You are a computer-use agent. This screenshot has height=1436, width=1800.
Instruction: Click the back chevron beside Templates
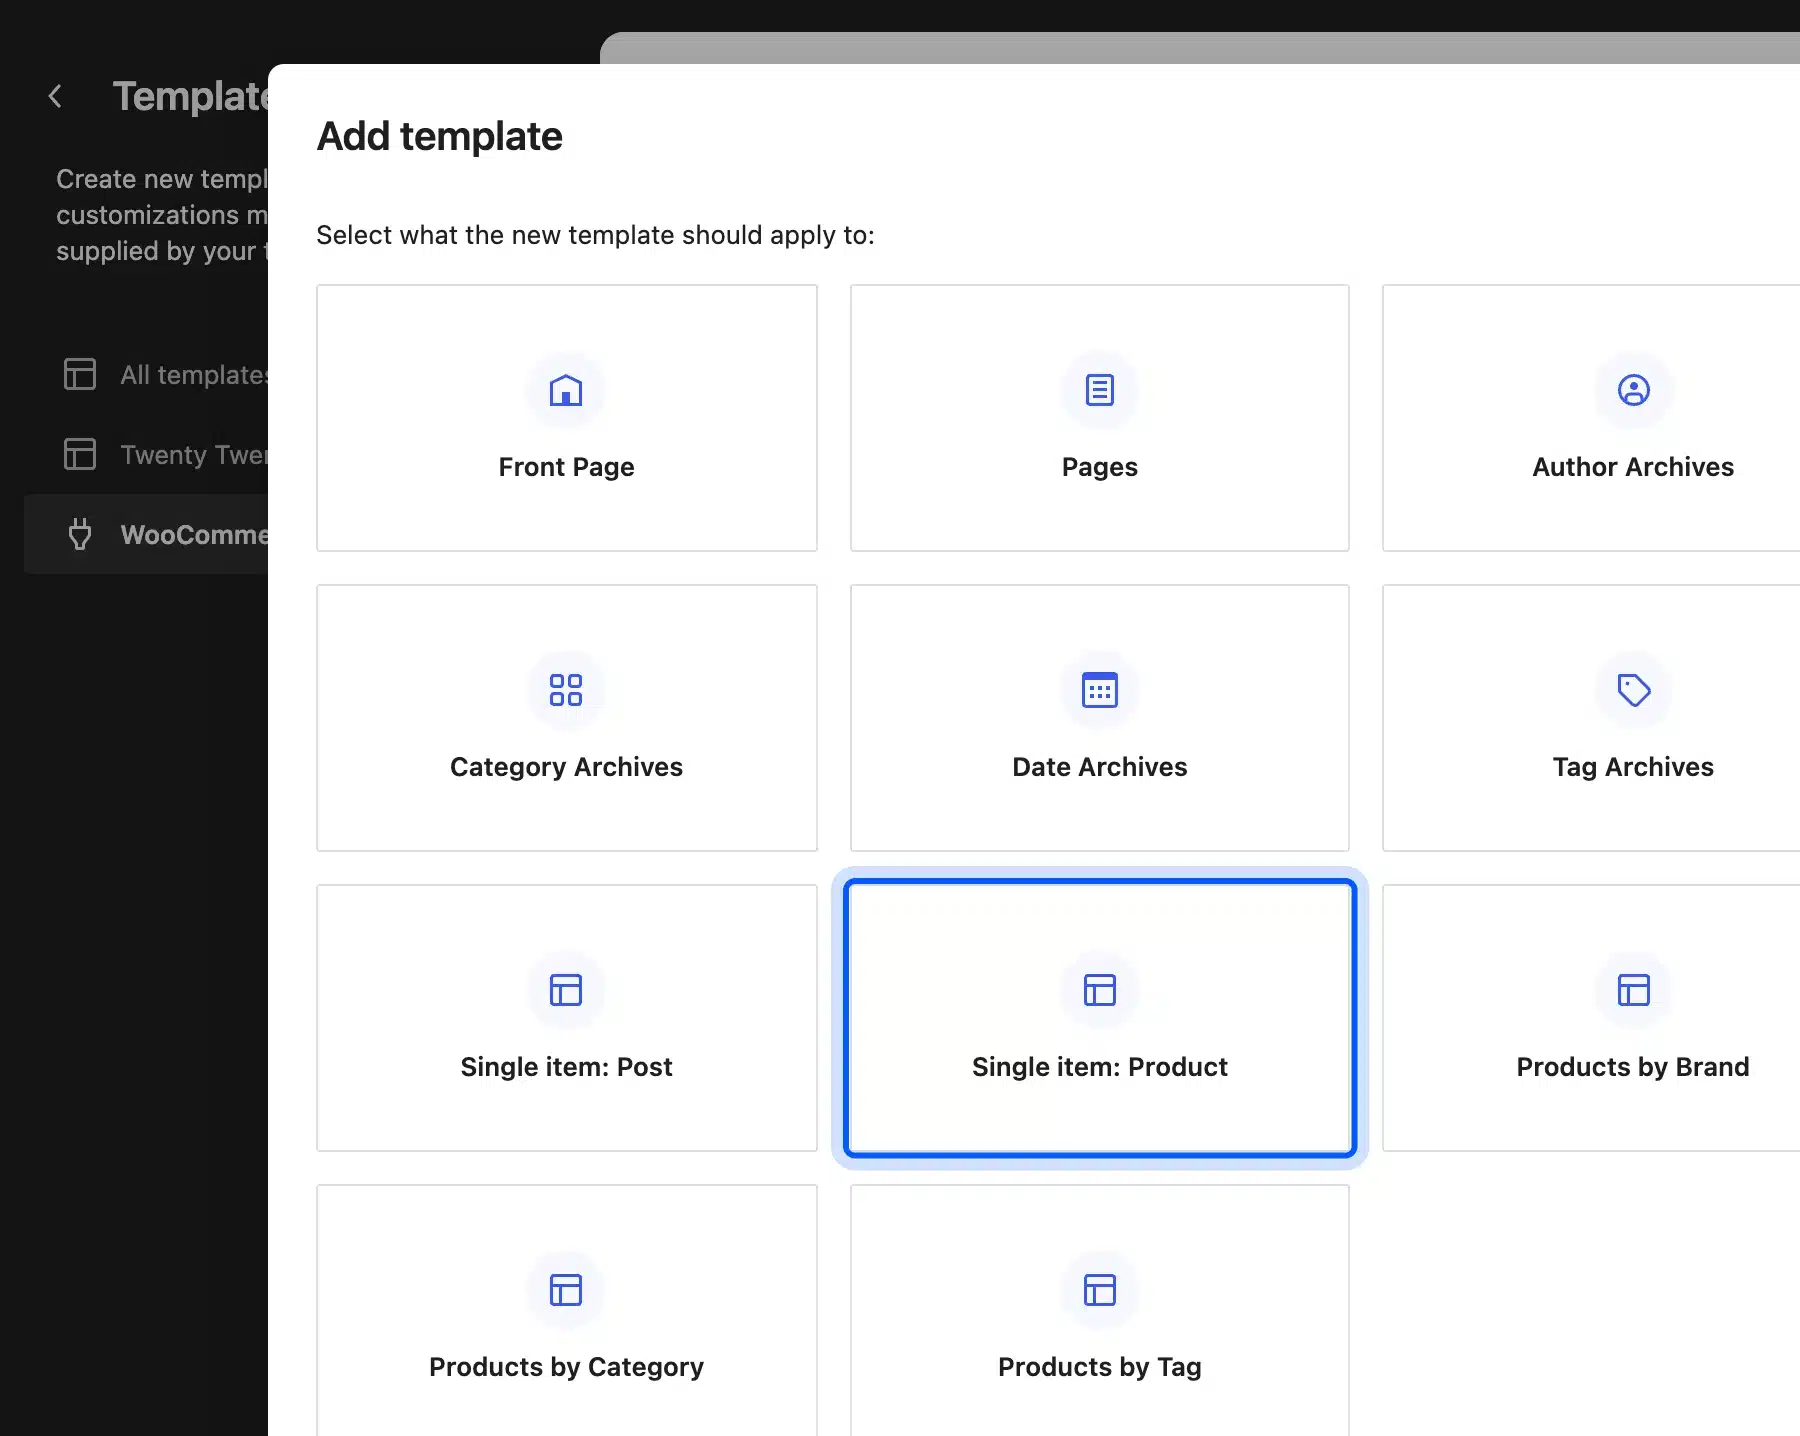pos(56,96)
